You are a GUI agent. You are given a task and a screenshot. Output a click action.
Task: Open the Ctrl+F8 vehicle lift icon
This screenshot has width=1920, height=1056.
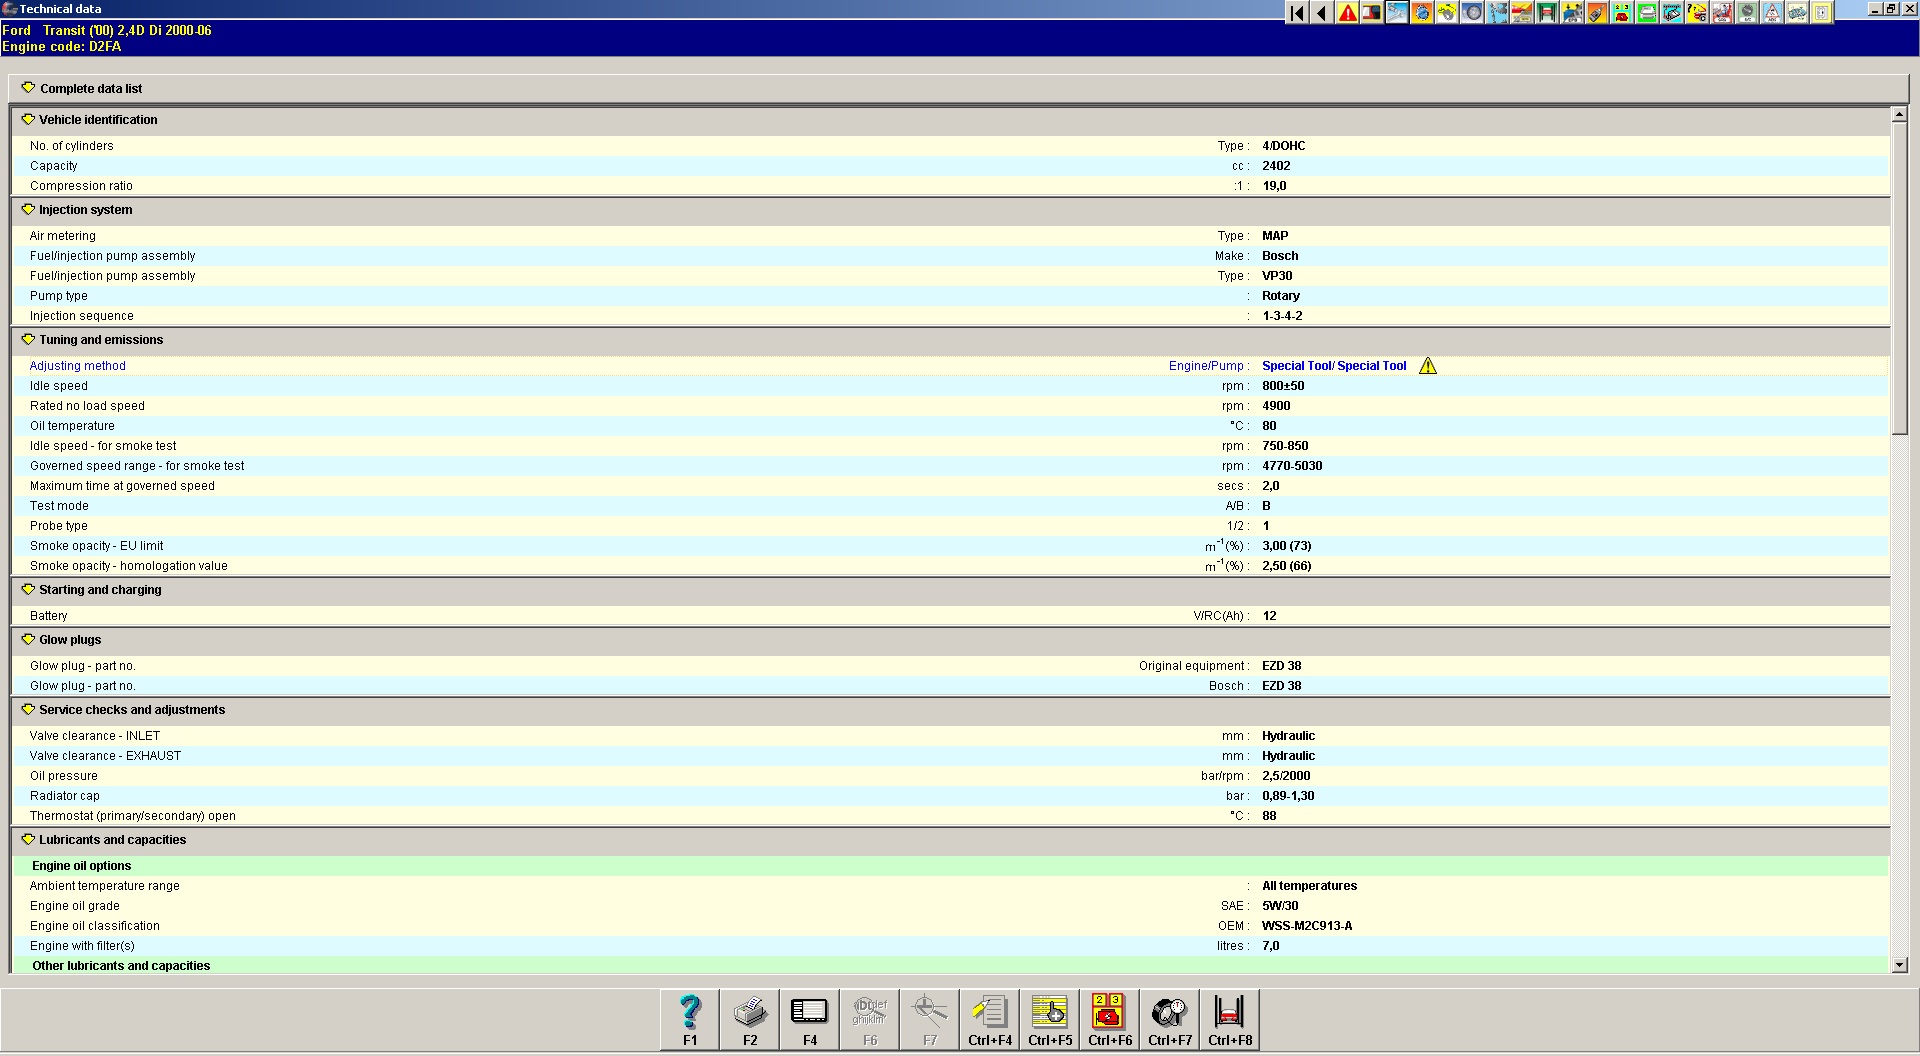pyautogui.click(x=1230, y=1019)
